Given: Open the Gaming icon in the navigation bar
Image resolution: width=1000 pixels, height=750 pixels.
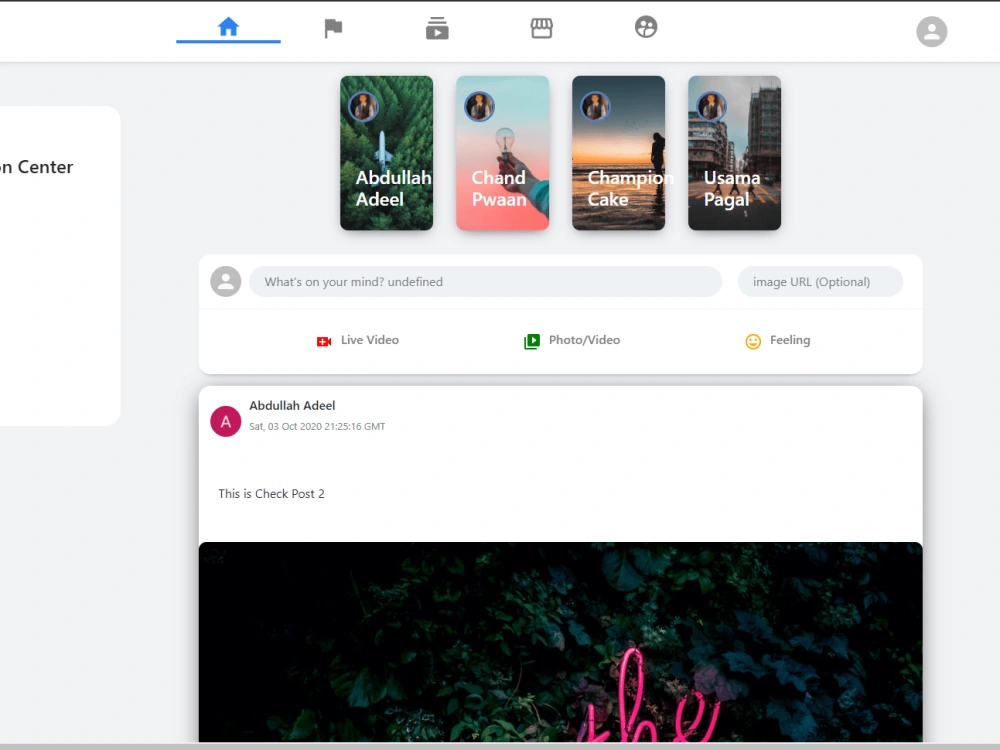Looking at the screenshot, I should 645,27.
